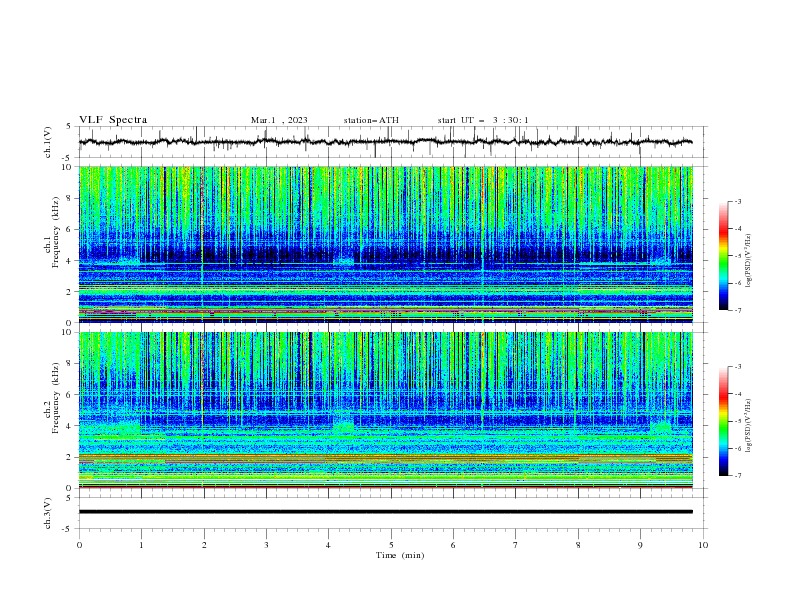
Task: Click the time axis tick label "7"
Action: click(x=516, y=545)
